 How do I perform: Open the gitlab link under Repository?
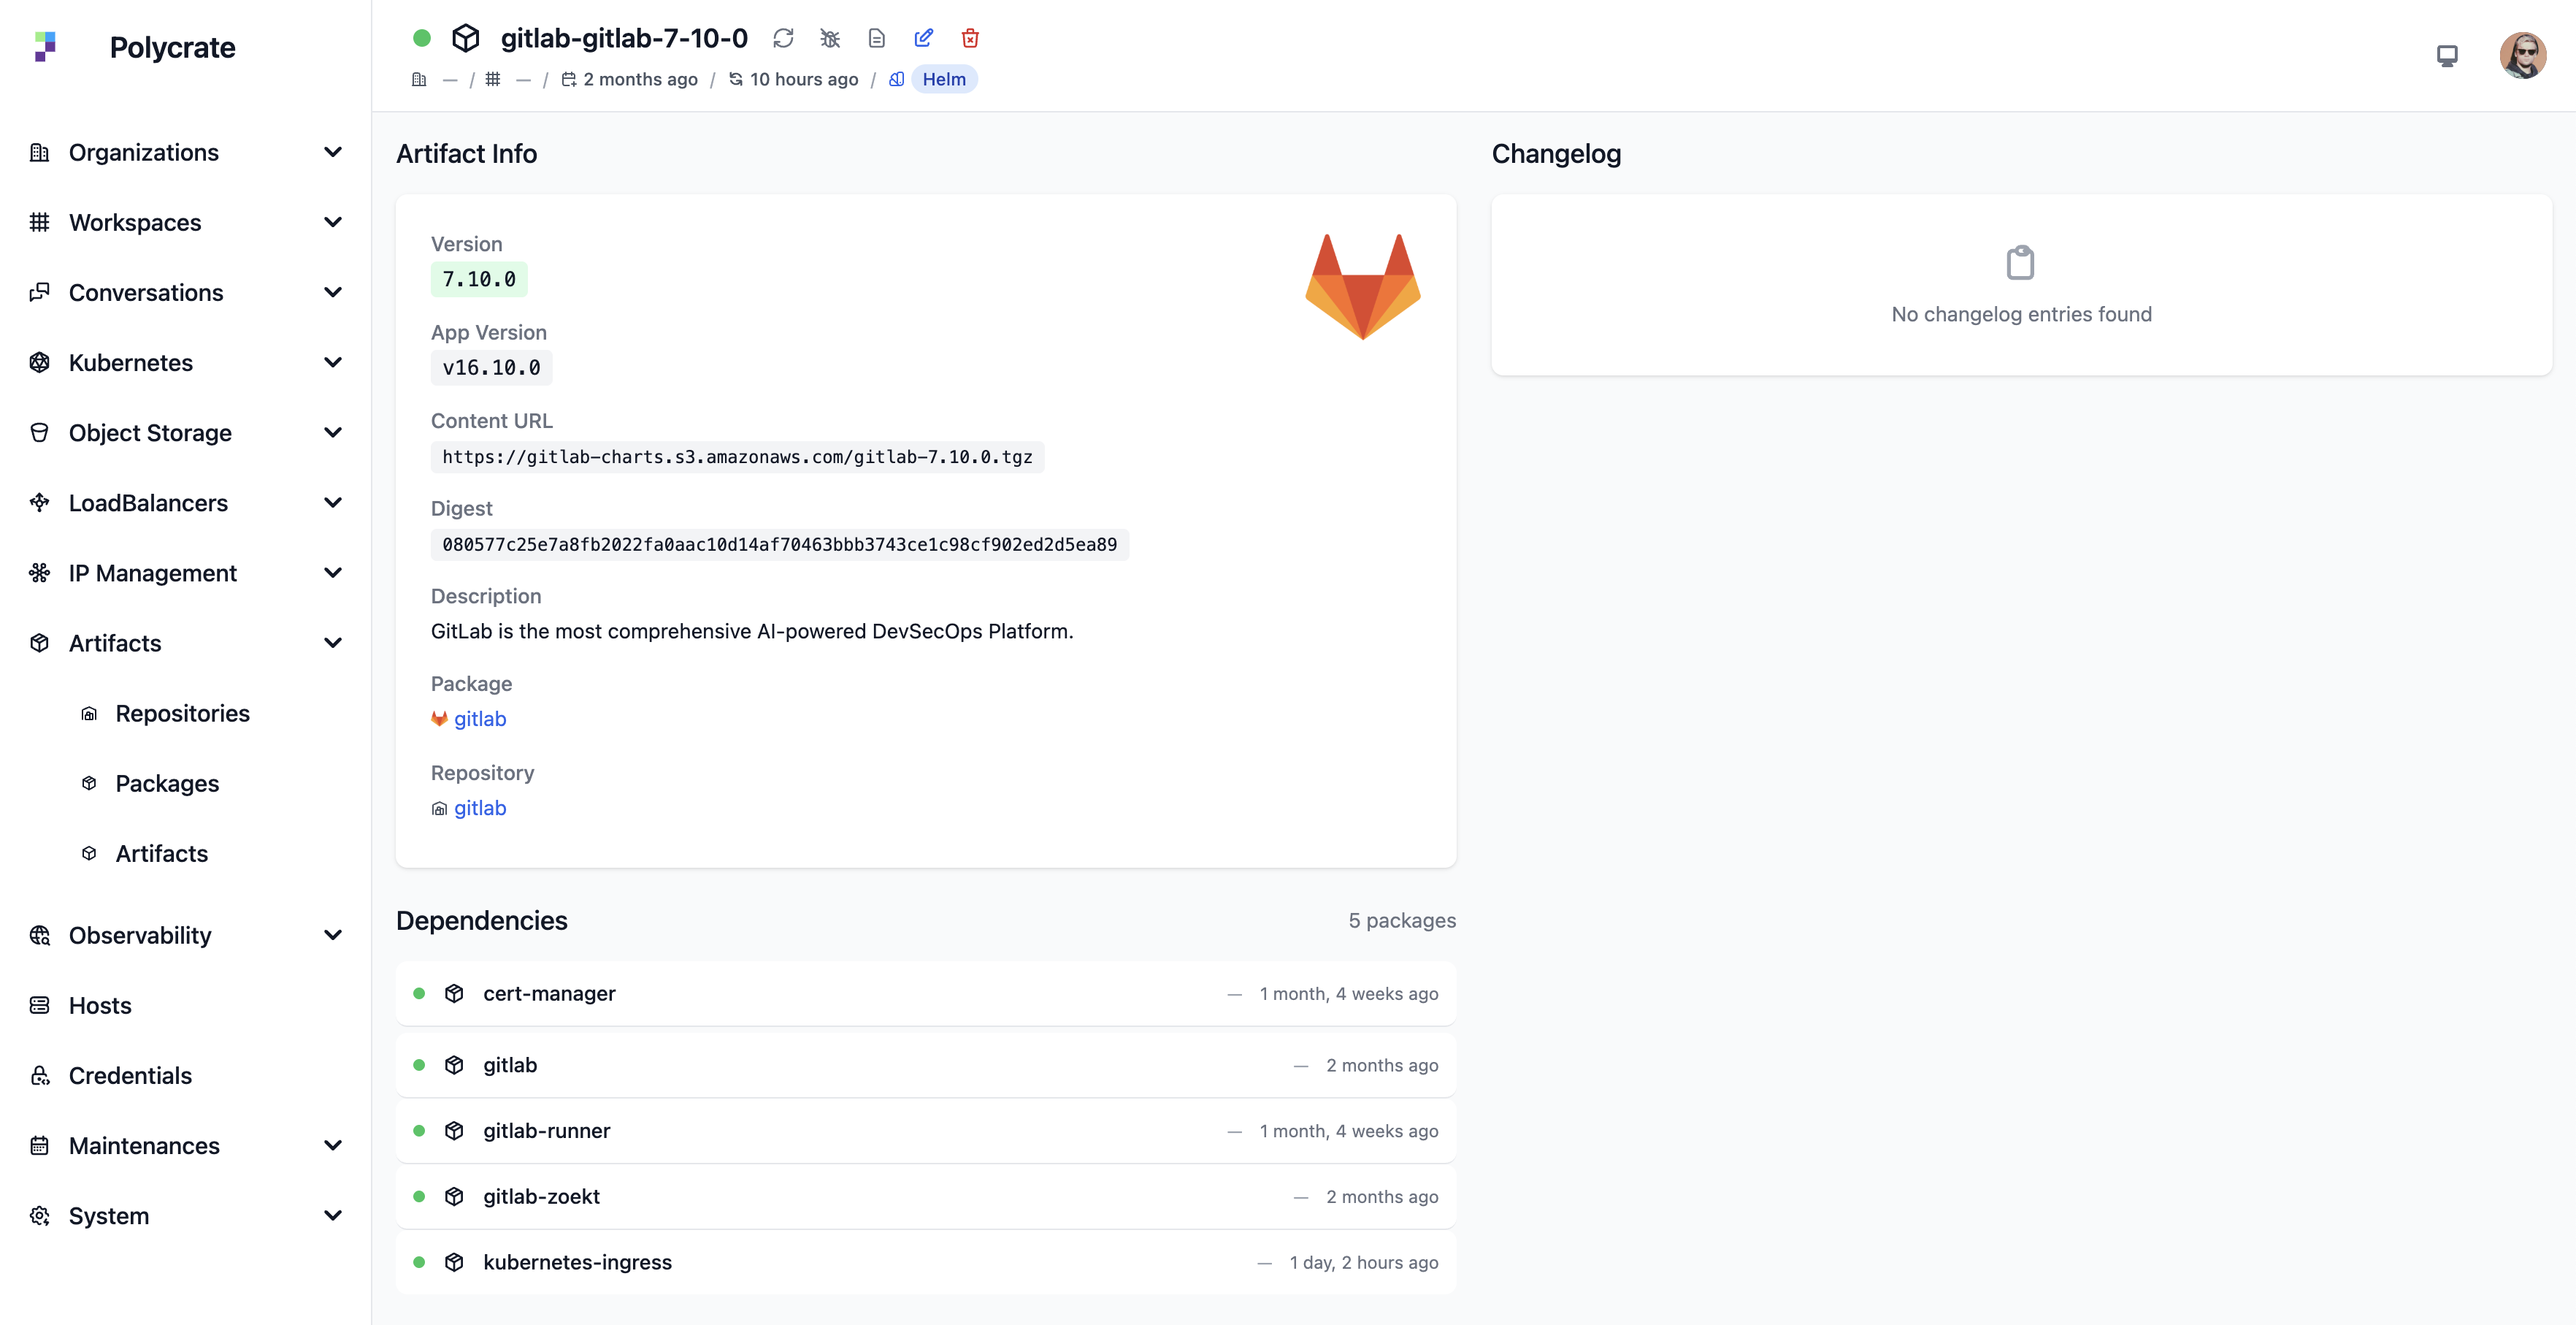(480, 808)
